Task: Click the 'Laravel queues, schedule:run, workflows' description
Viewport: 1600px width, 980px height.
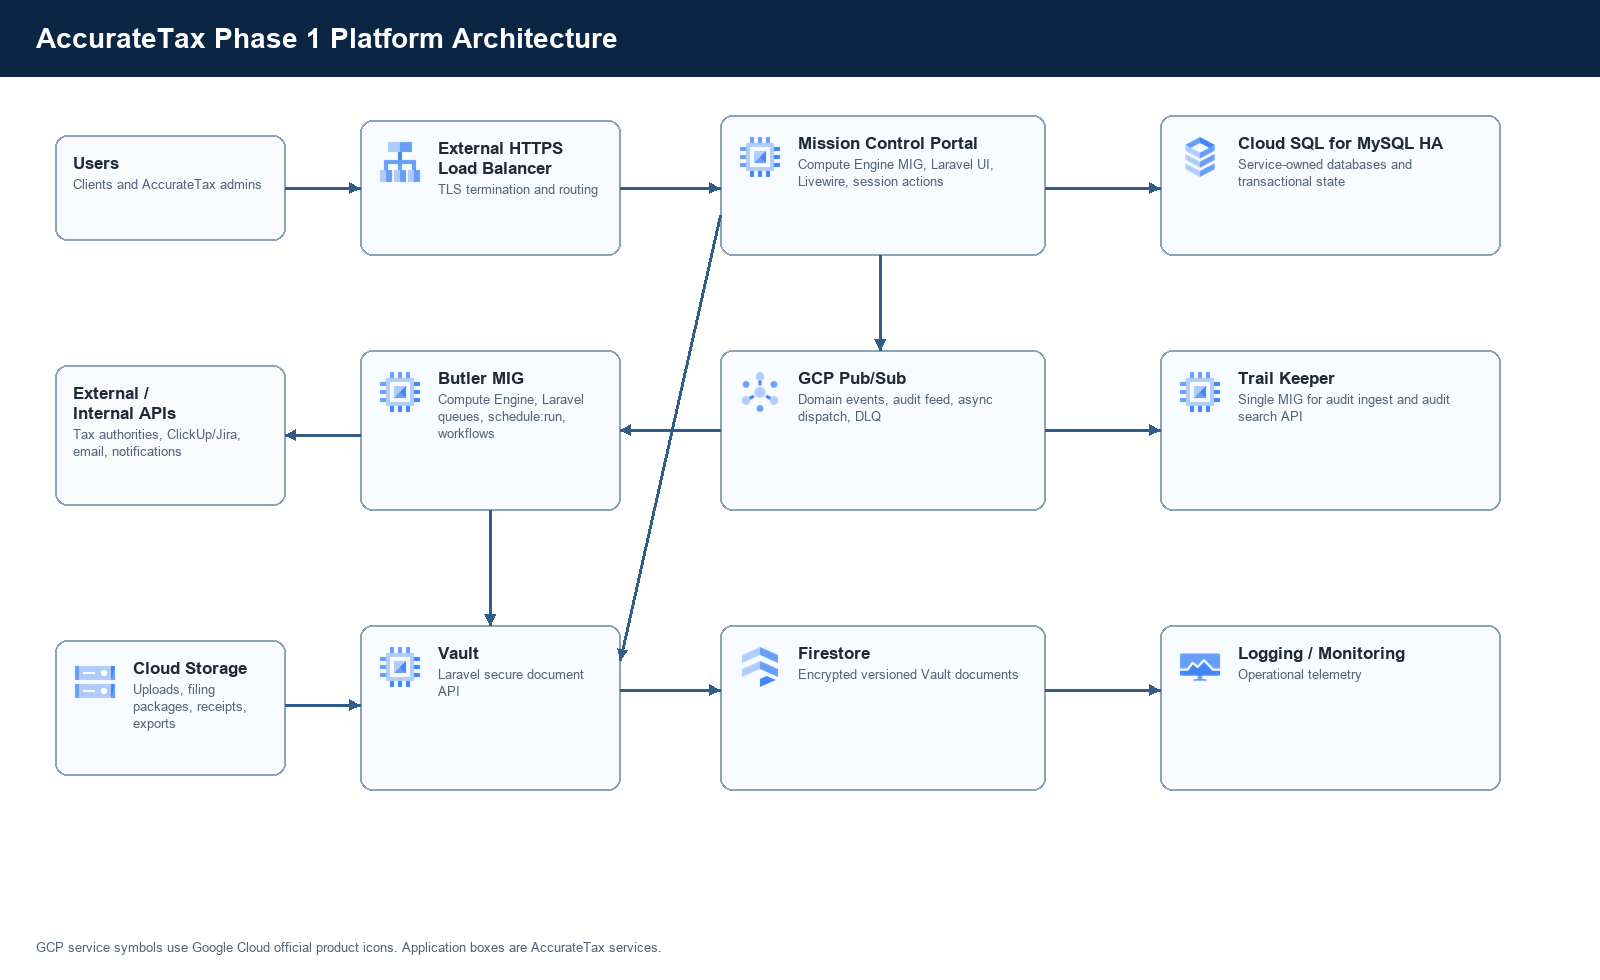Action: (511, 416)
